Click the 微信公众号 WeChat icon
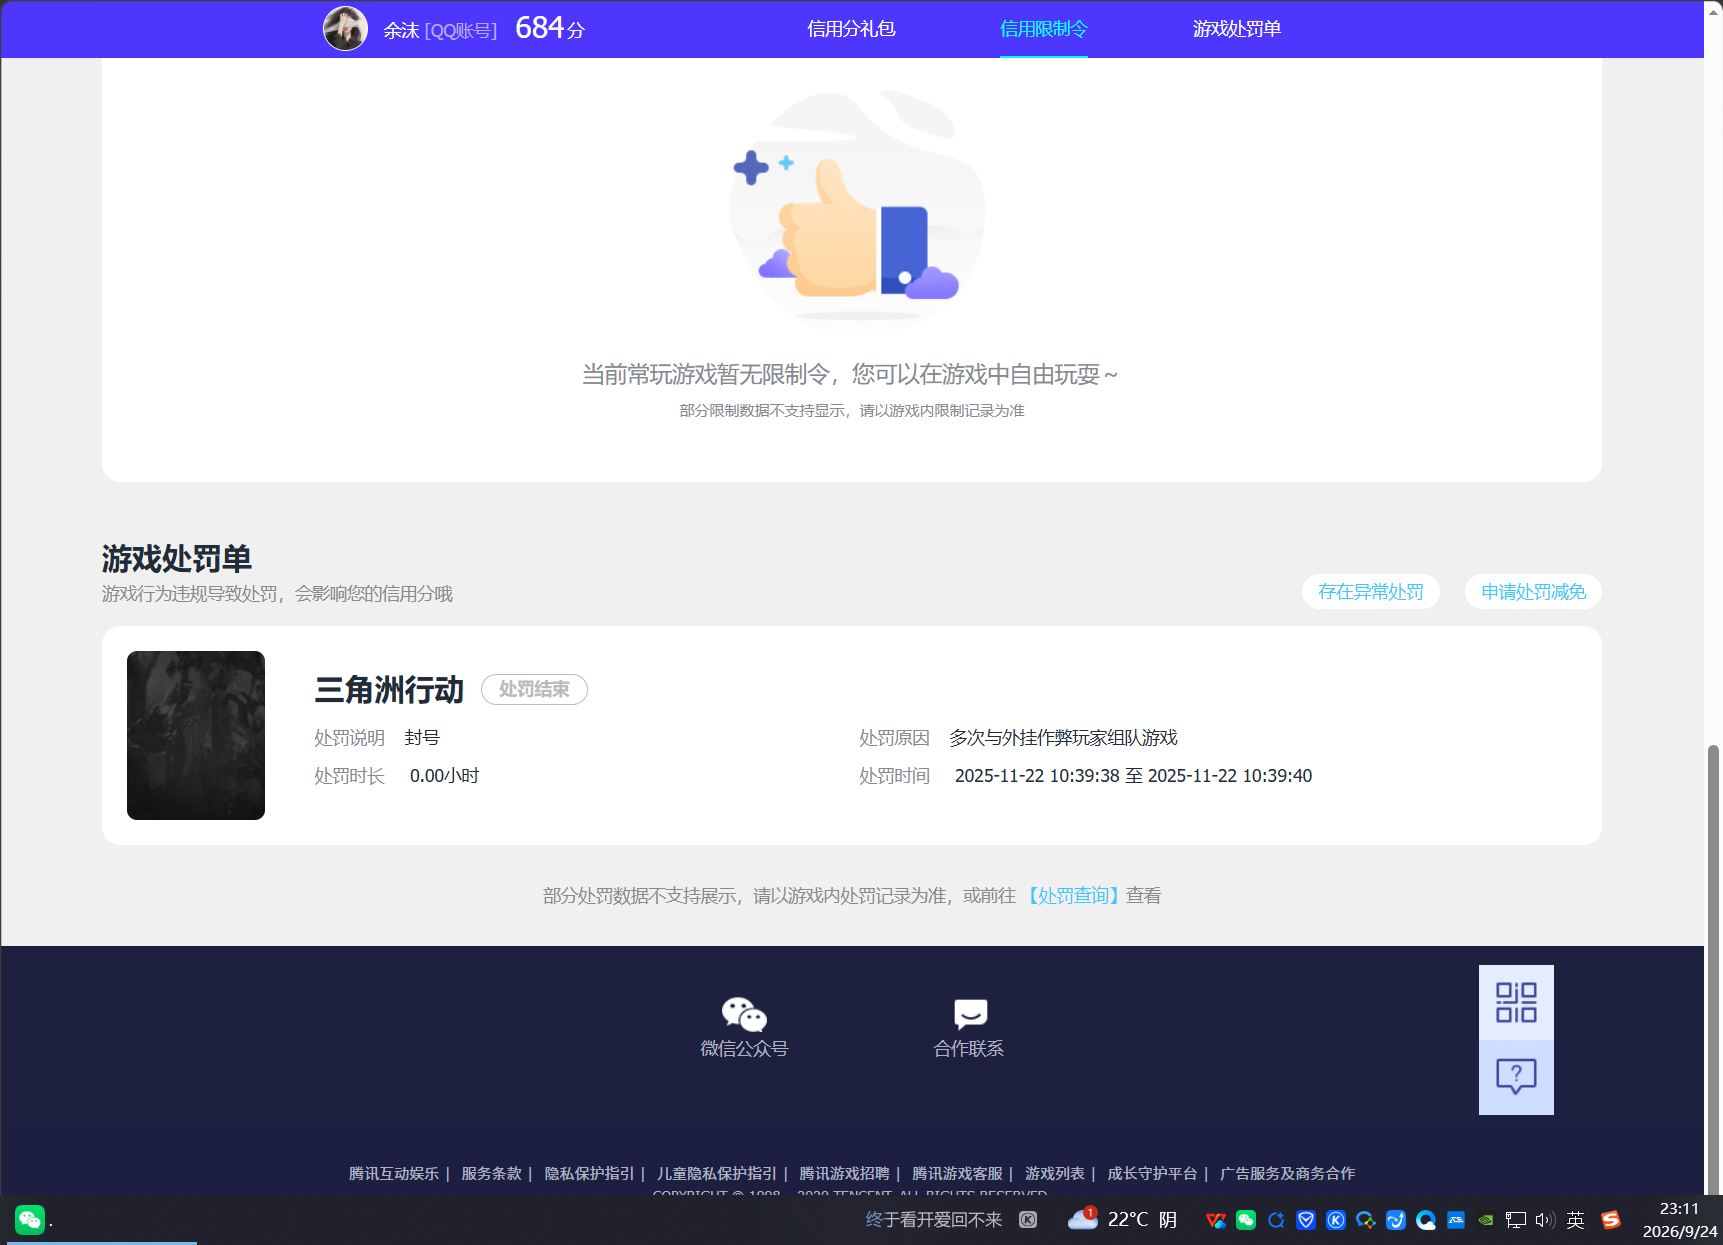1723x1245 pixels. tap(744, 1014)
